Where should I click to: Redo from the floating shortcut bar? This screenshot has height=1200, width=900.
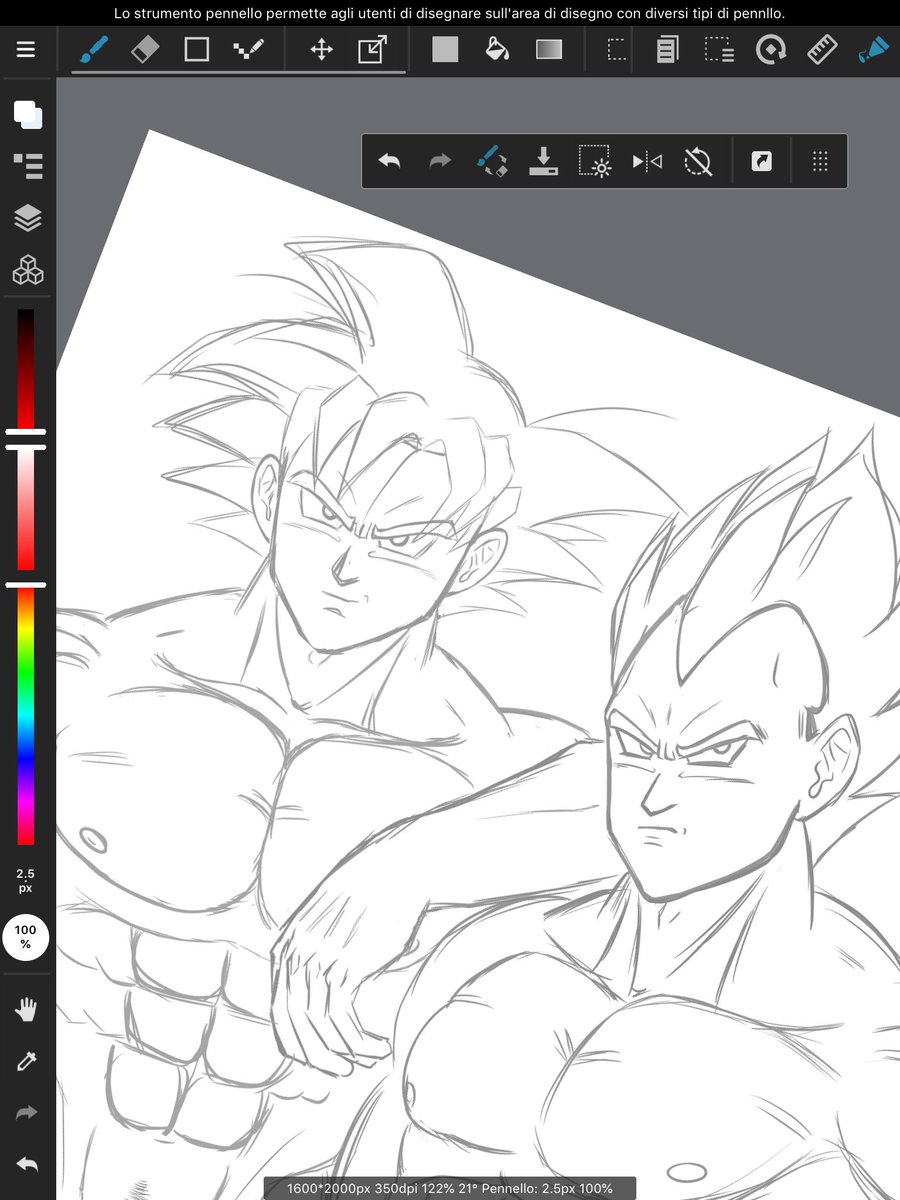coord(440,161)
